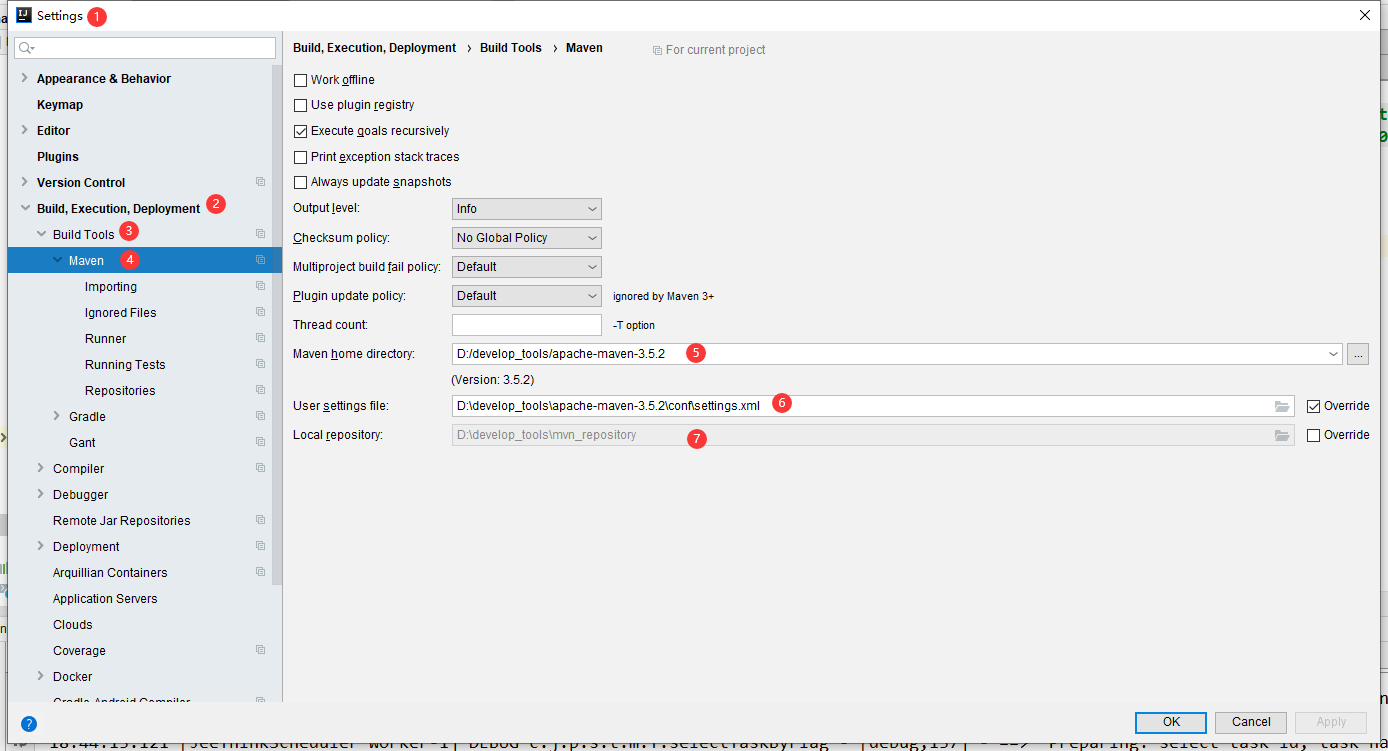Viewport: 1388px width, 751px height.
Task: Click the browse '...' button for Maven home
Action: [1358, 354]
